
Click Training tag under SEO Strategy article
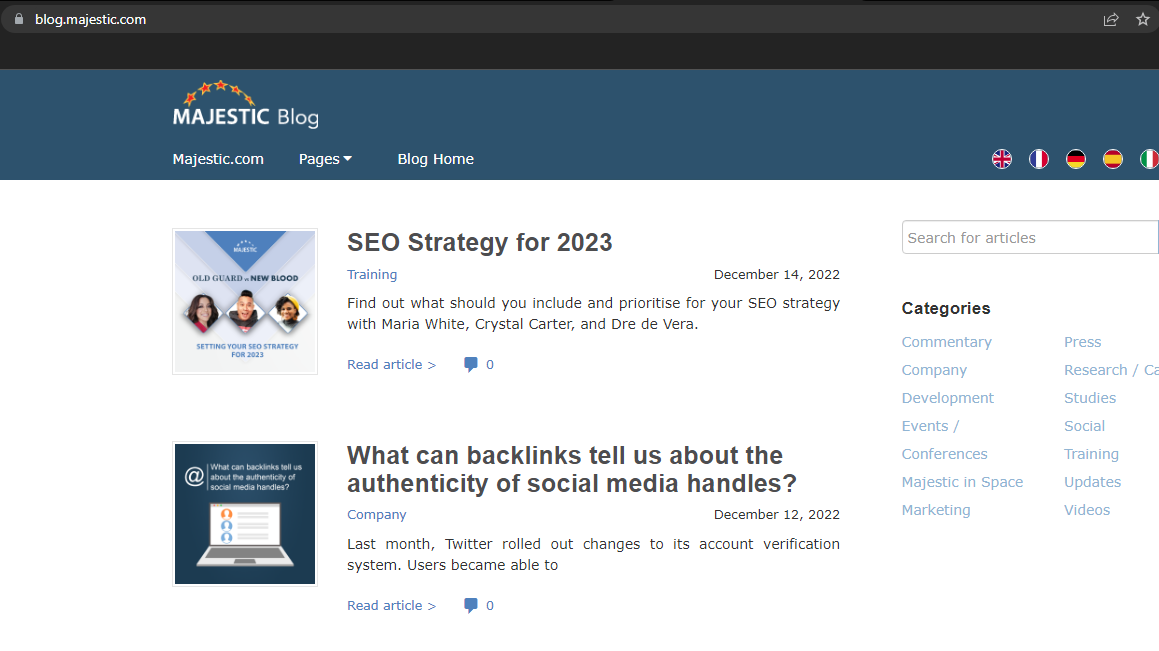click(372, 274)
